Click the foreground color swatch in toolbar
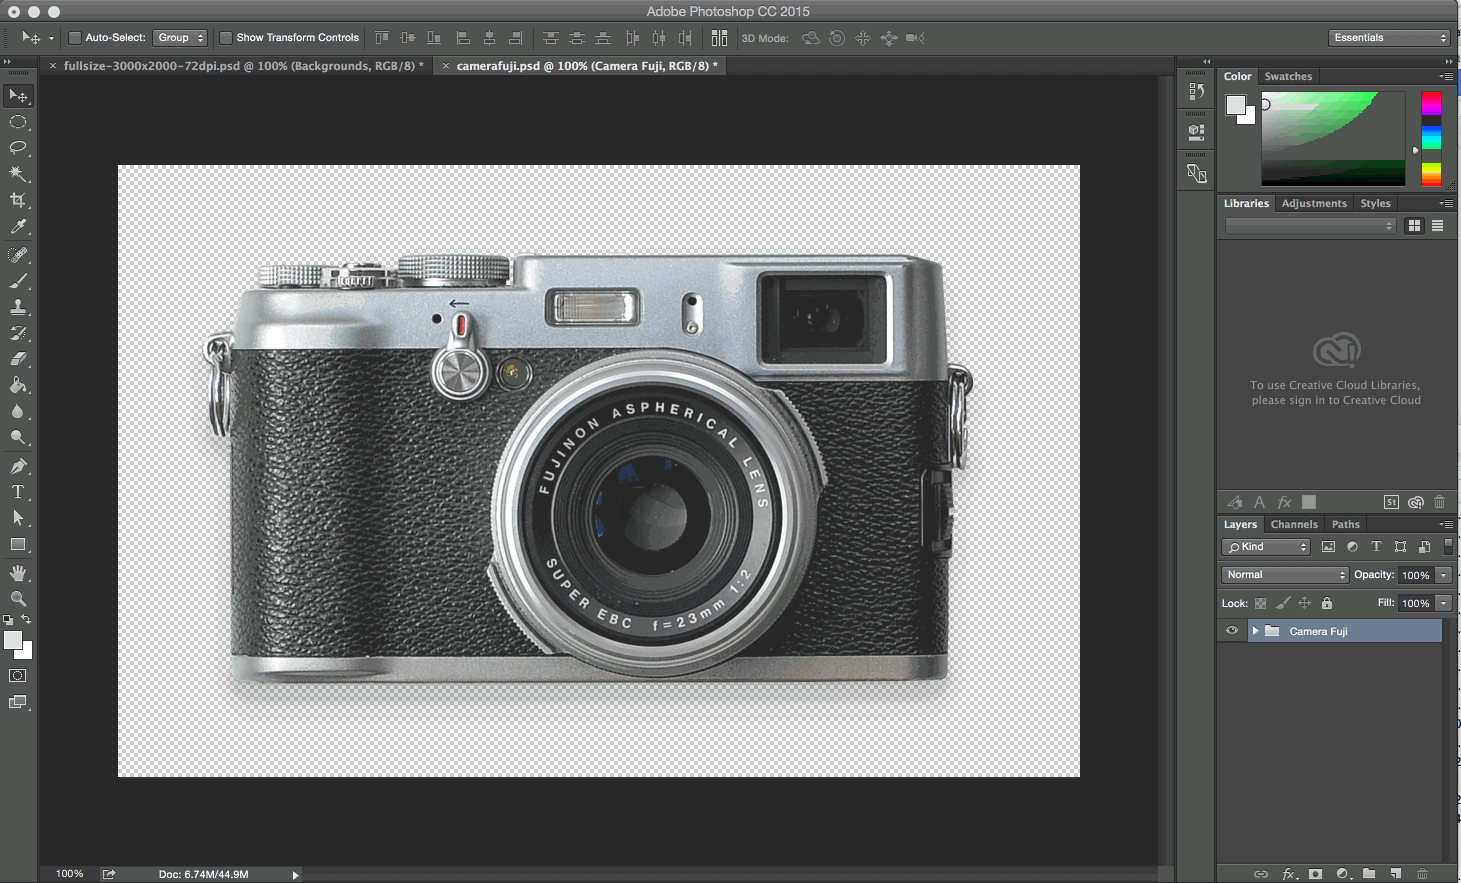This screenshot has width=1461, height=883. [12, 640]
